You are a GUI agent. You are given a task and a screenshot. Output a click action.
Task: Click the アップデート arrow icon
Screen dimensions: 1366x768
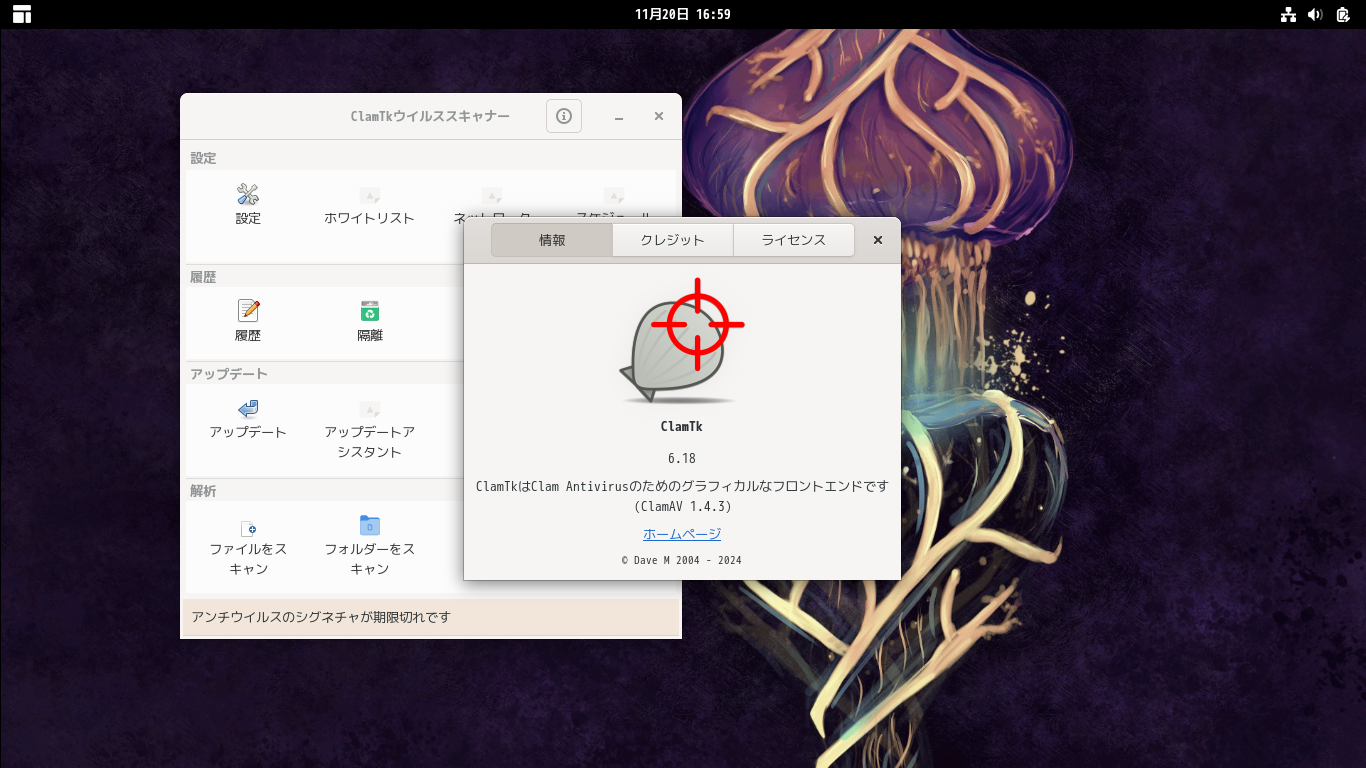(x=248, y=408)
